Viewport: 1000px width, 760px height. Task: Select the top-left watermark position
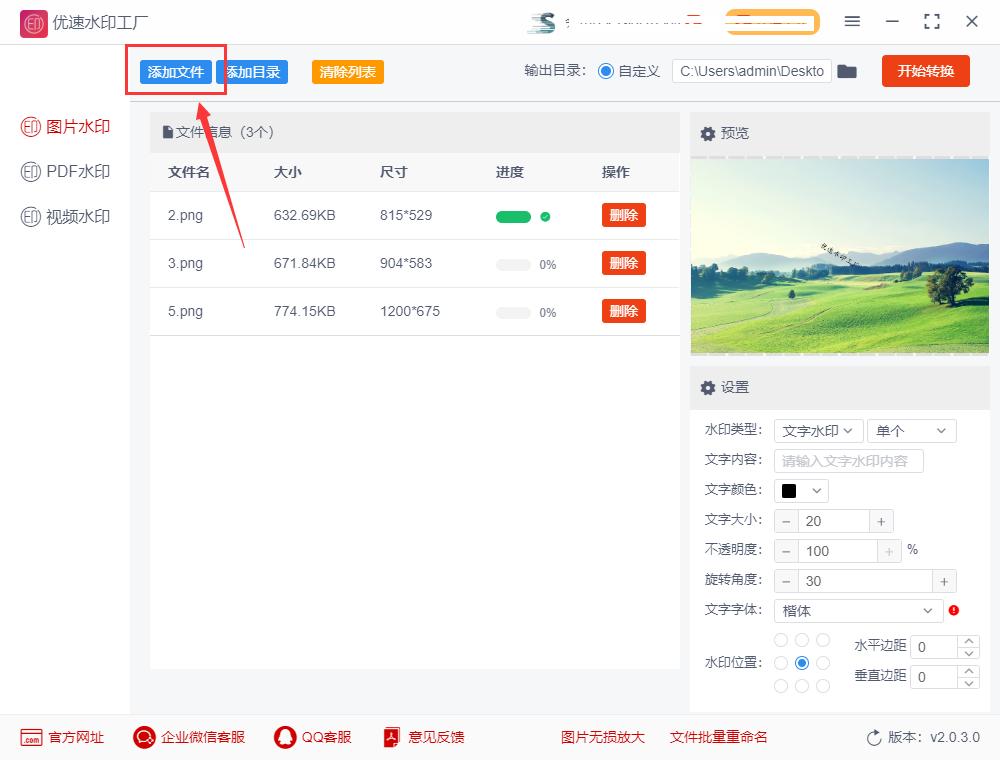(781, 639)
